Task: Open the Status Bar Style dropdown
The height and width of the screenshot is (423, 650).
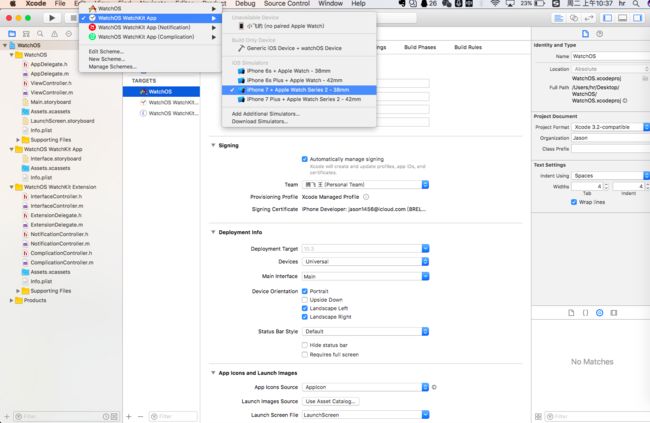Action: pyautogui.click(x=365, y=331)
